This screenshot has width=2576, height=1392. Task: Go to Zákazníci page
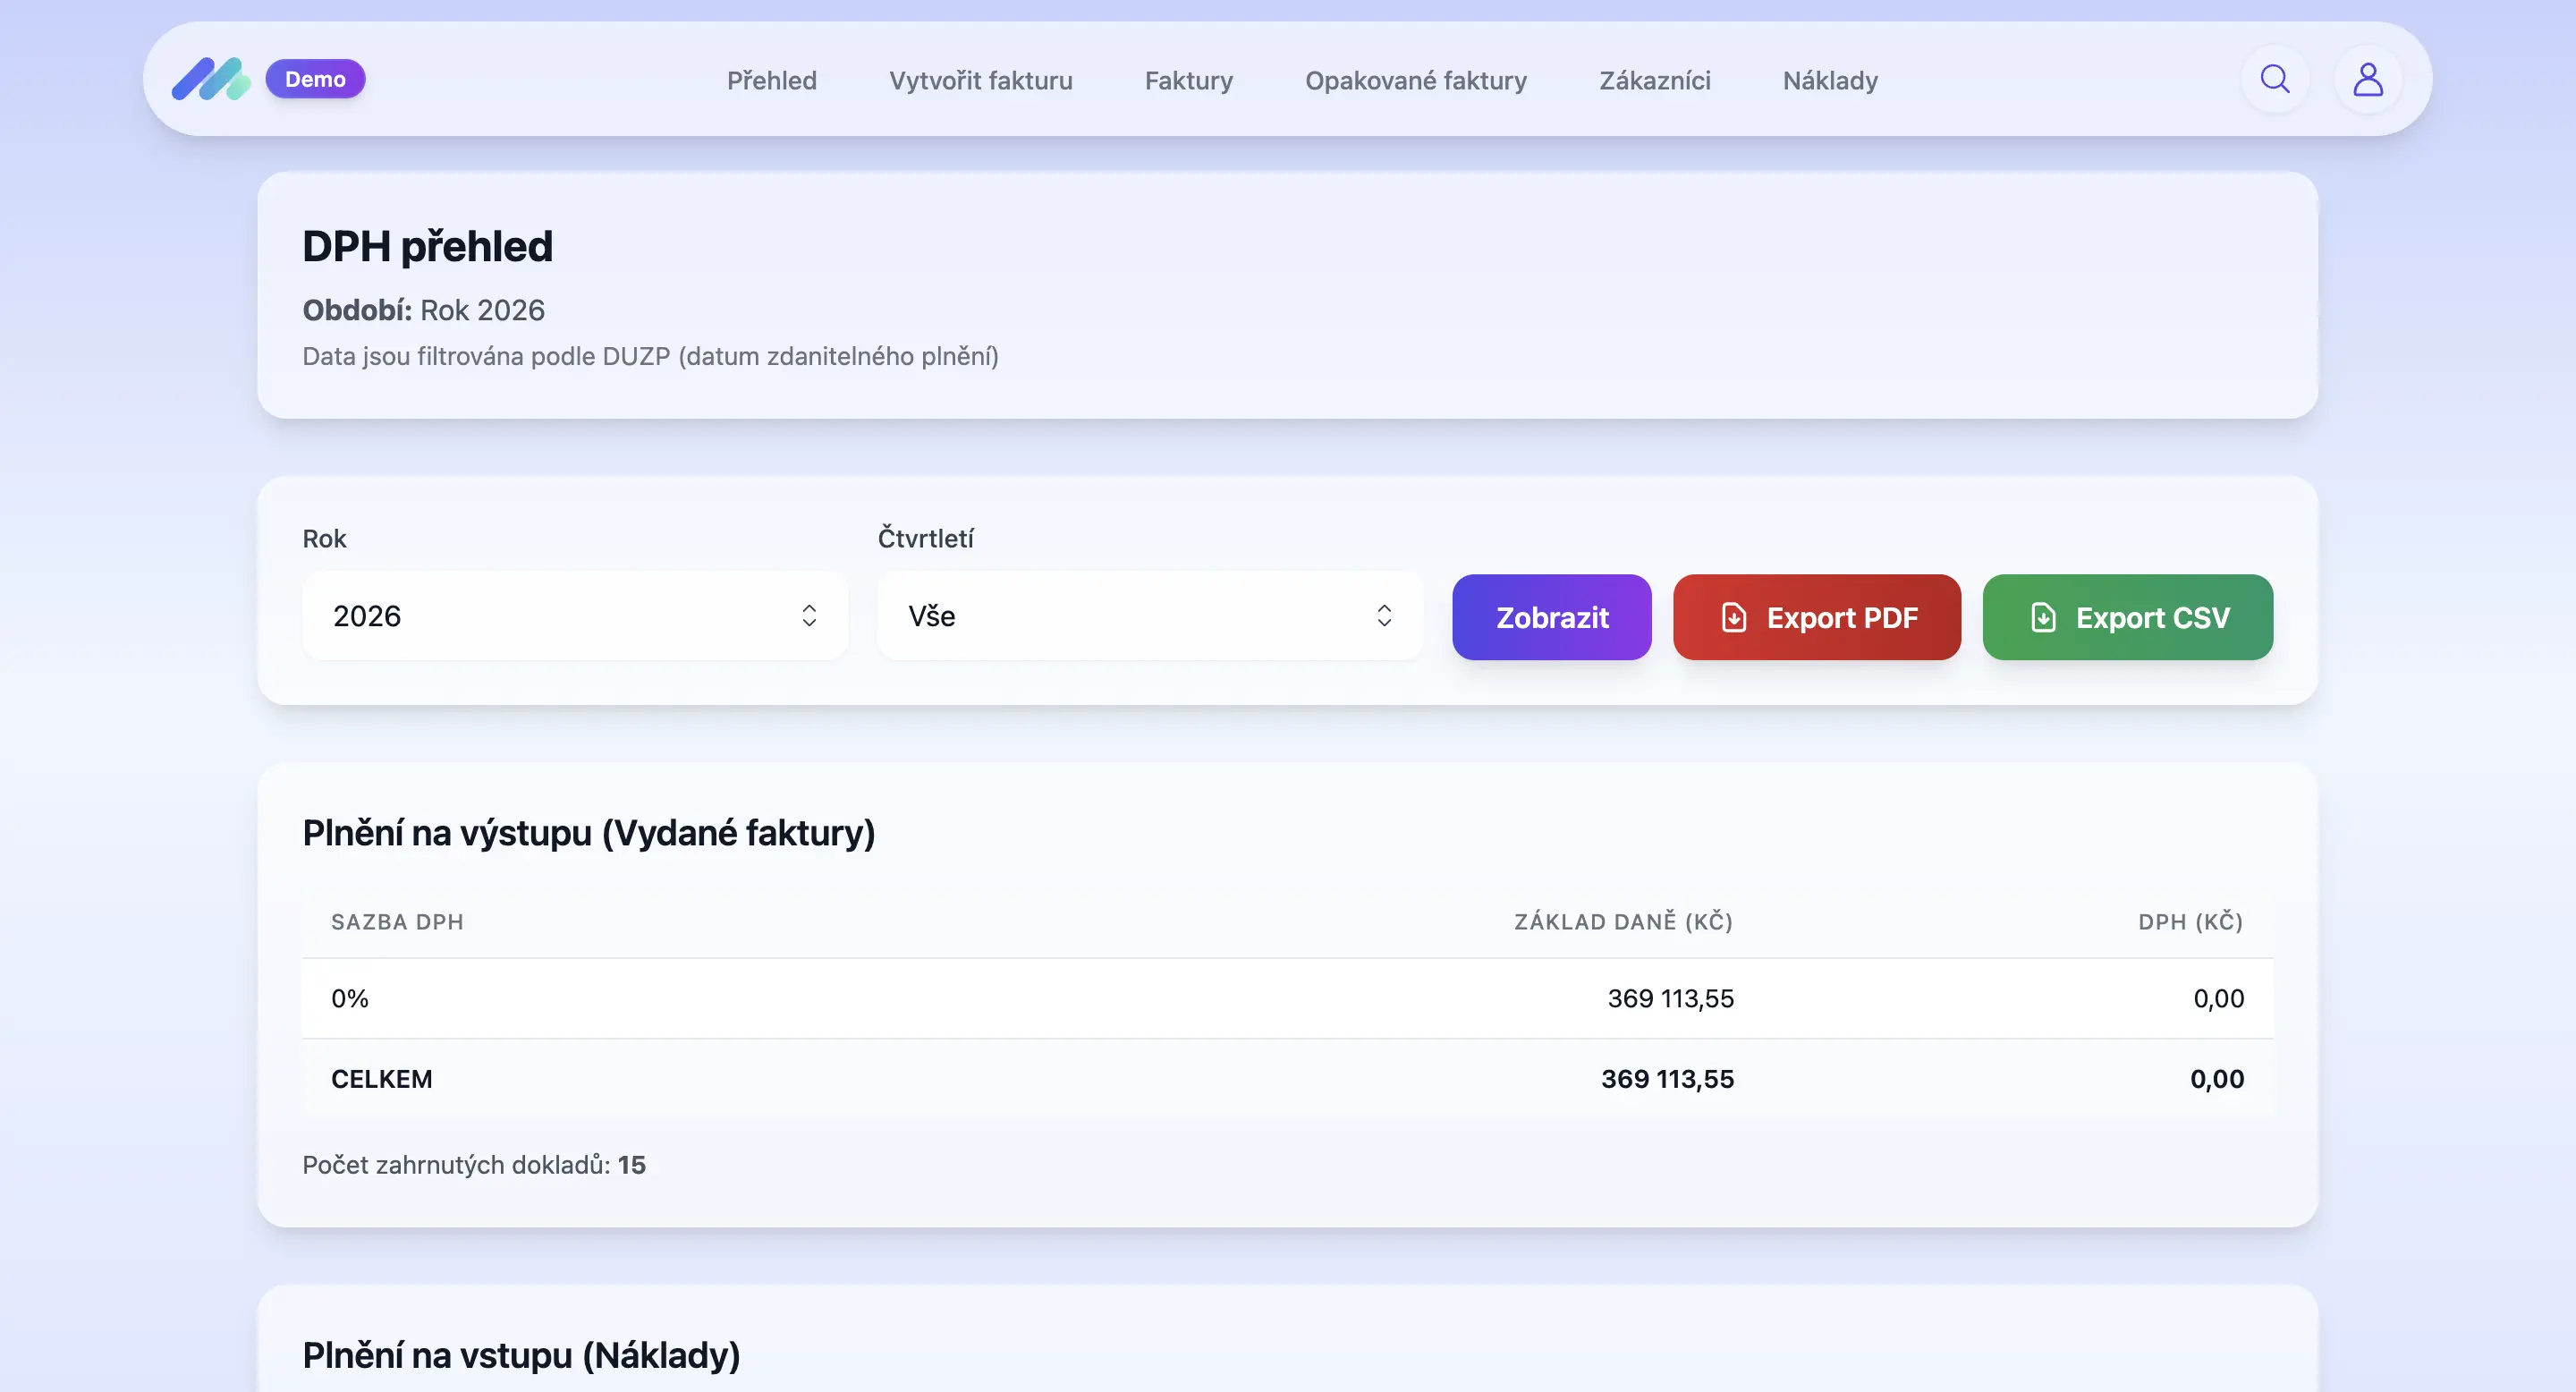1654,80
